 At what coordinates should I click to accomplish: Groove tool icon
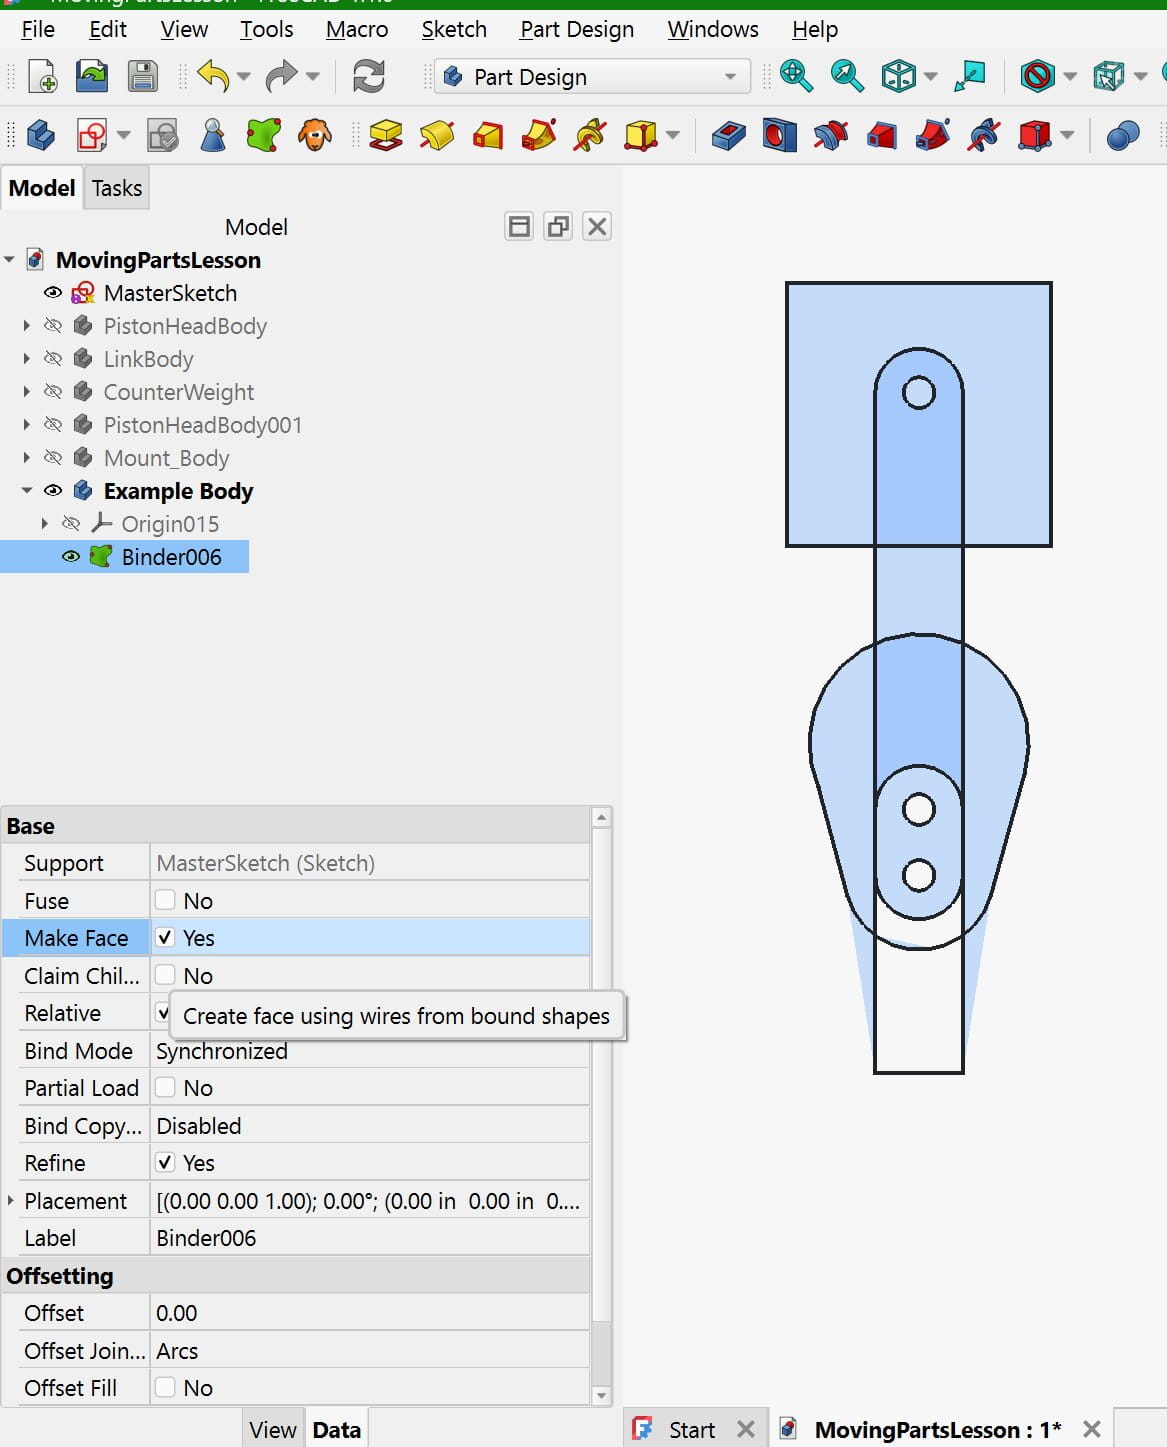[x=830, y=134]
